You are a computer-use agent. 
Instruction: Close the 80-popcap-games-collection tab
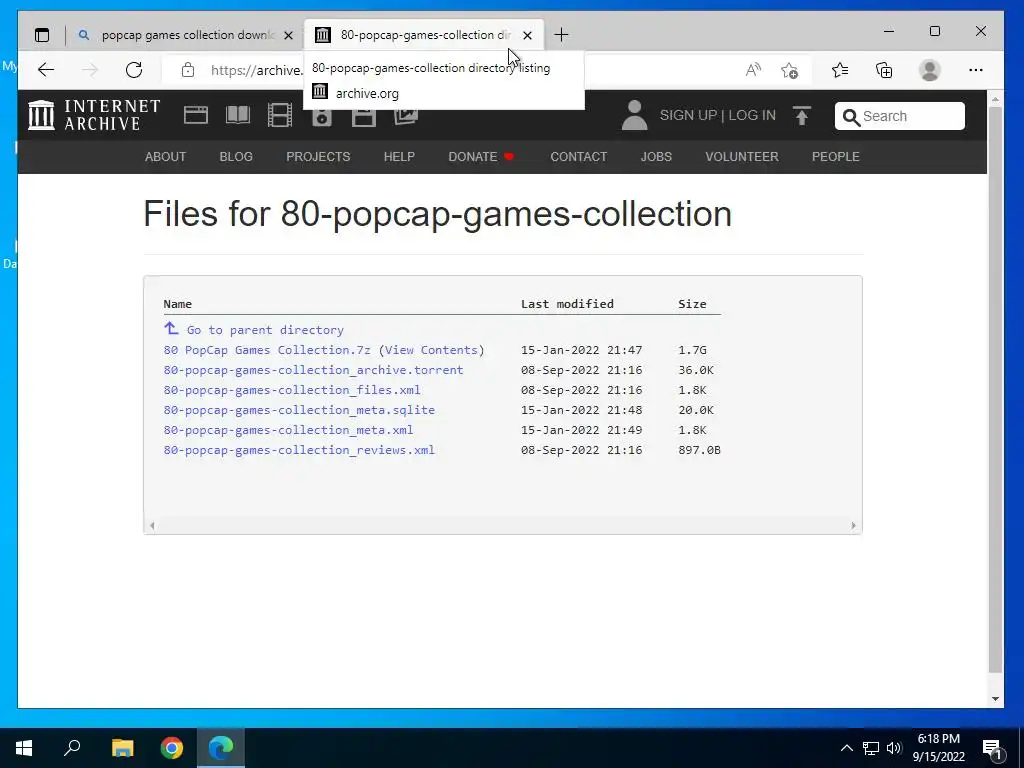(528, 35)
